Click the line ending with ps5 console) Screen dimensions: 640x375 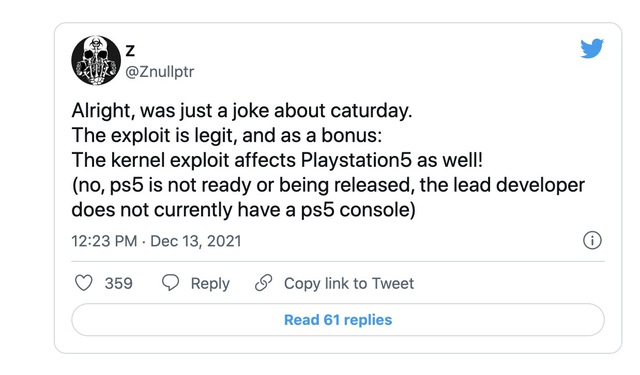[243, 210]
